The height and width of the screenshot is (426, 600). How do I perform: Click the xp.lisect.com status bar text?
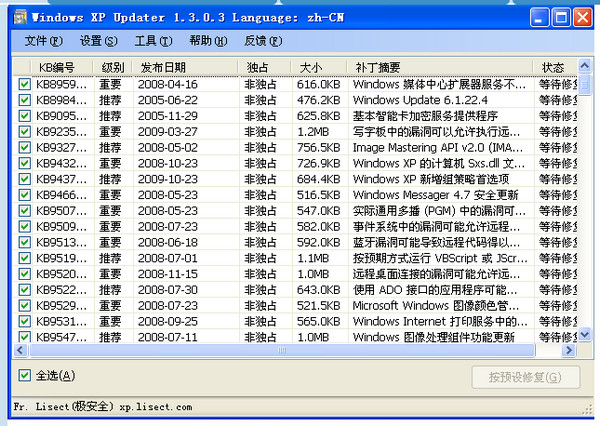[156, 407]
